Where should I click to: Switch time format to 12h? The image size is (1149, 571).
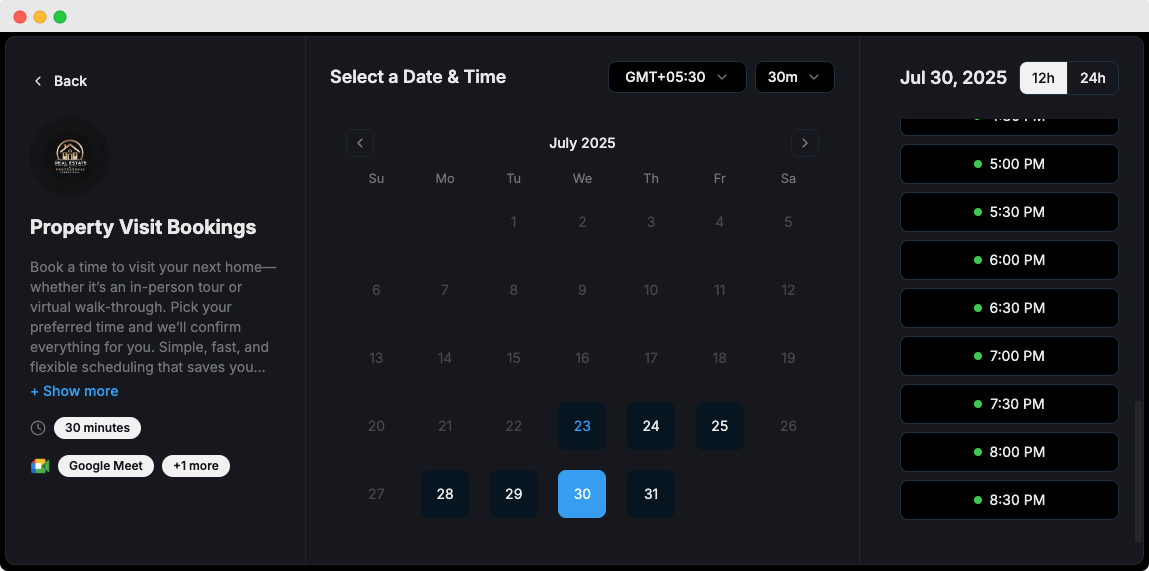(1043, 78)
